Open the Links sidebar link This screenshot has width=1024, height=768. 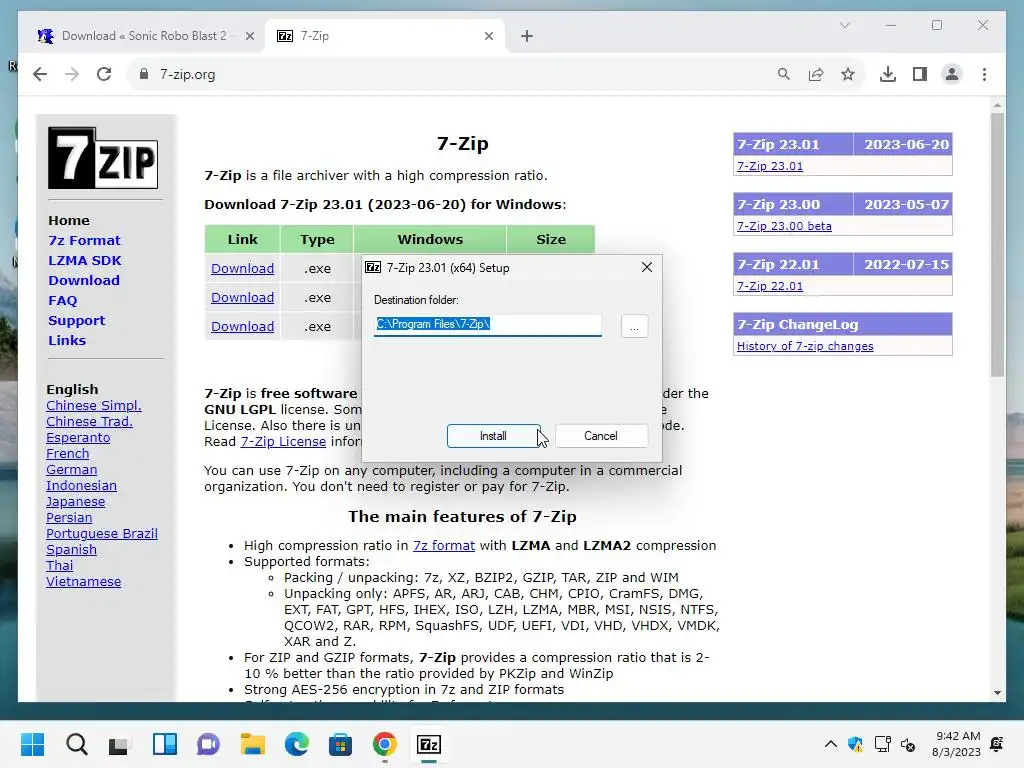click(x=67, y=340)
